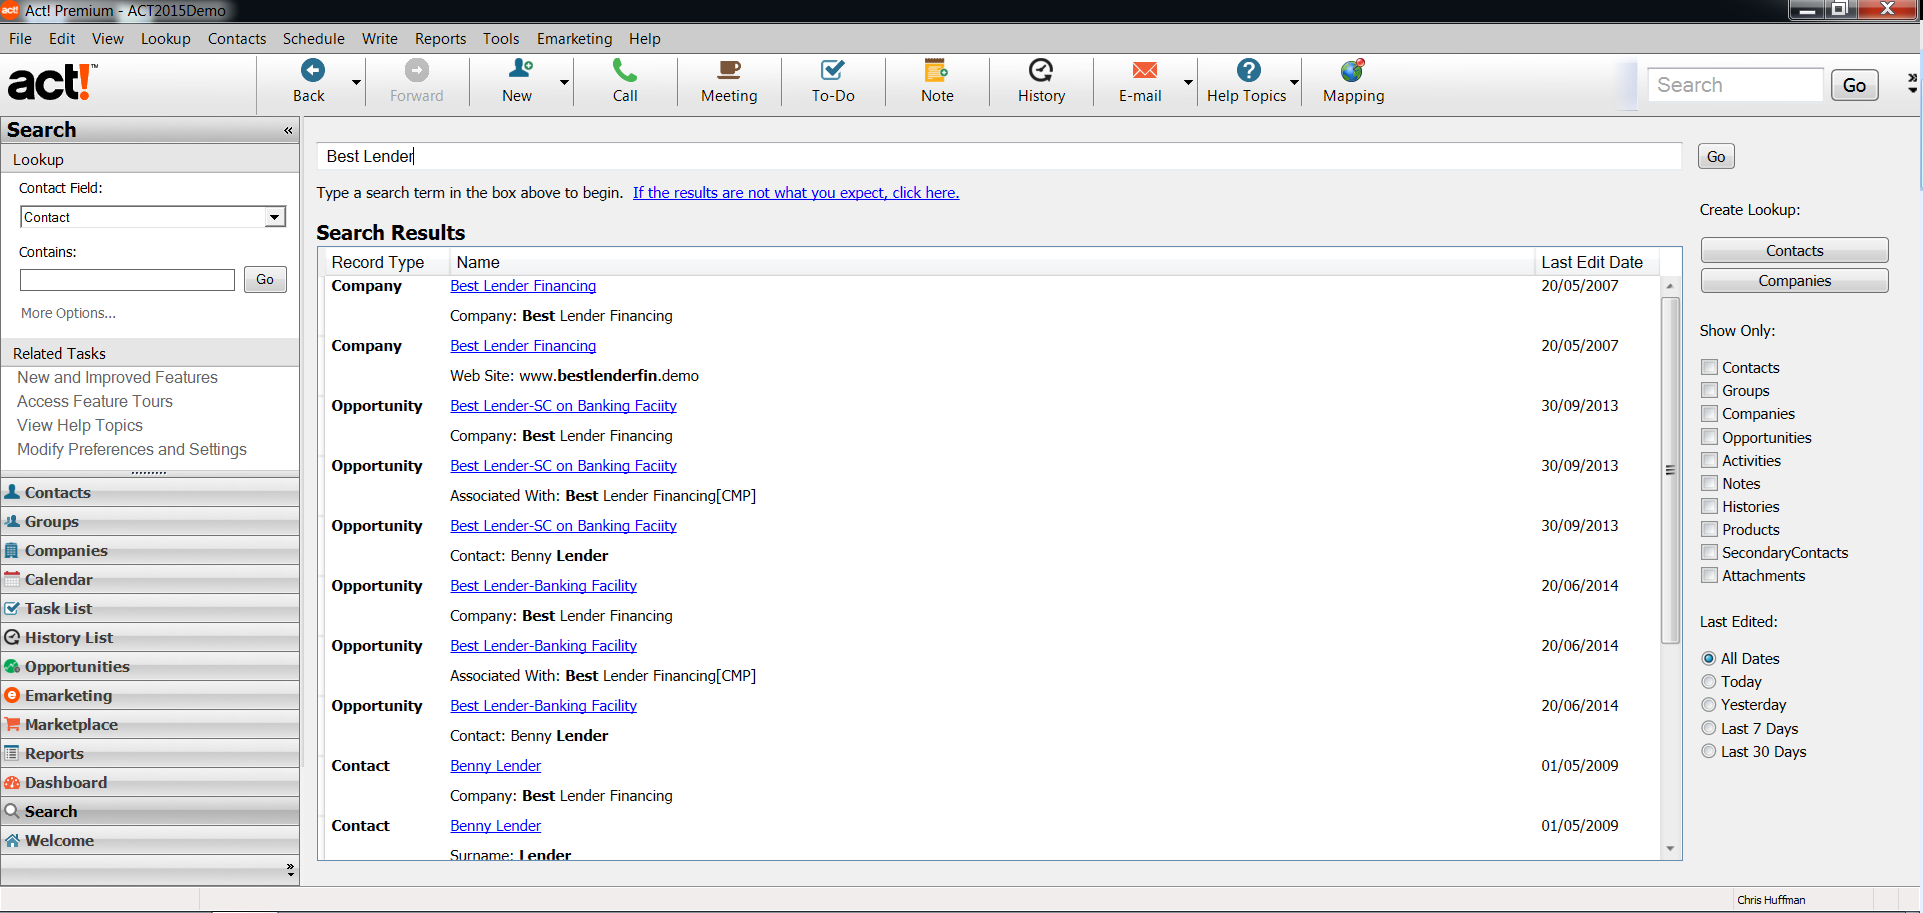The height and width of the screenshot is (913, 1923).
Task: Click scrollbar up arrow in results
Action: click(1669, 286)
